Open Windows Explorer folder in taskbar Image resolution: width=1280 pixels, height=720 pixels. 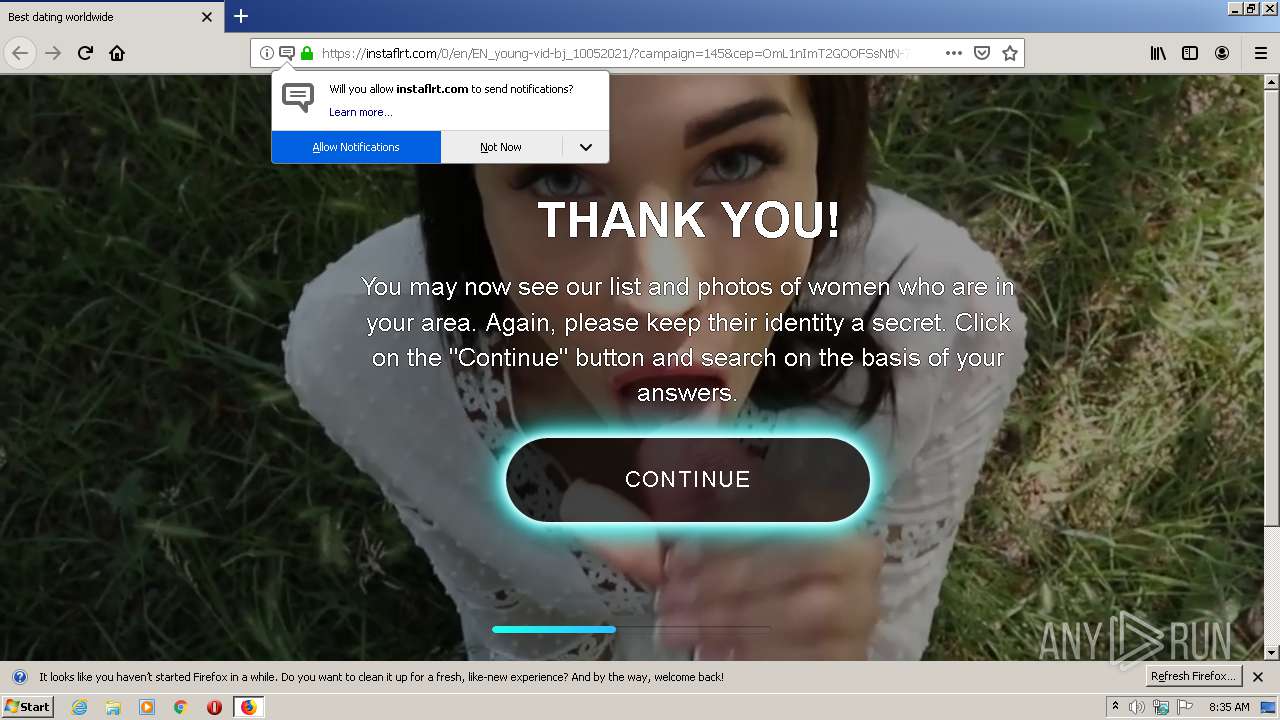[113, 707]
